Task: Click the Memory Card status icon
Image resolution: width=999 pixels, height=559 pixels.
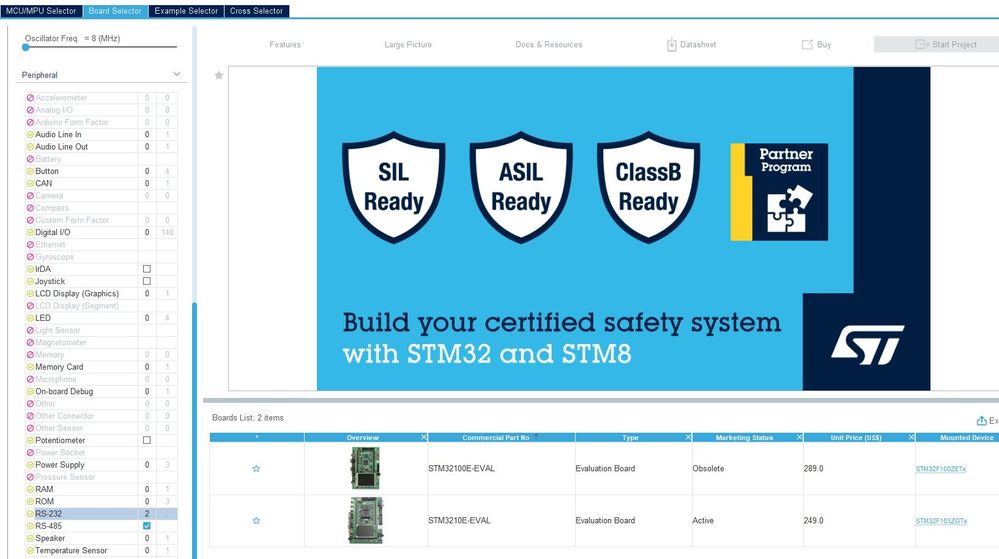Action: tap(30, 367)
